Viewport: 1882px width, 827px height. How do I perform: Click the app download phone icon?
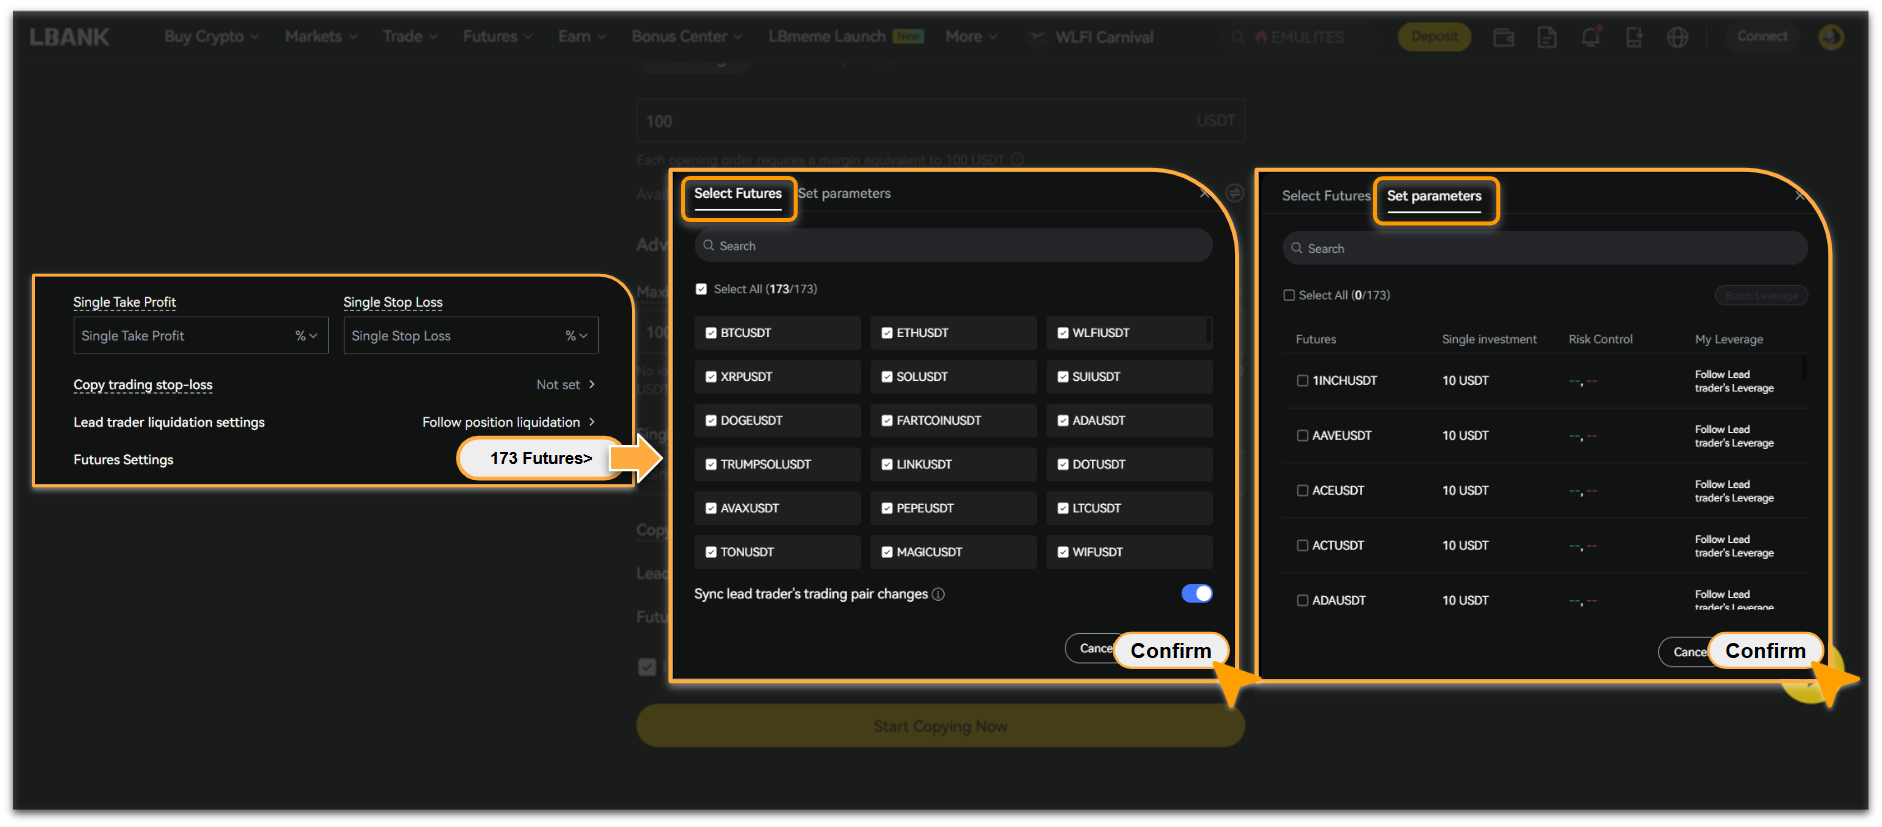[1634, 37]
